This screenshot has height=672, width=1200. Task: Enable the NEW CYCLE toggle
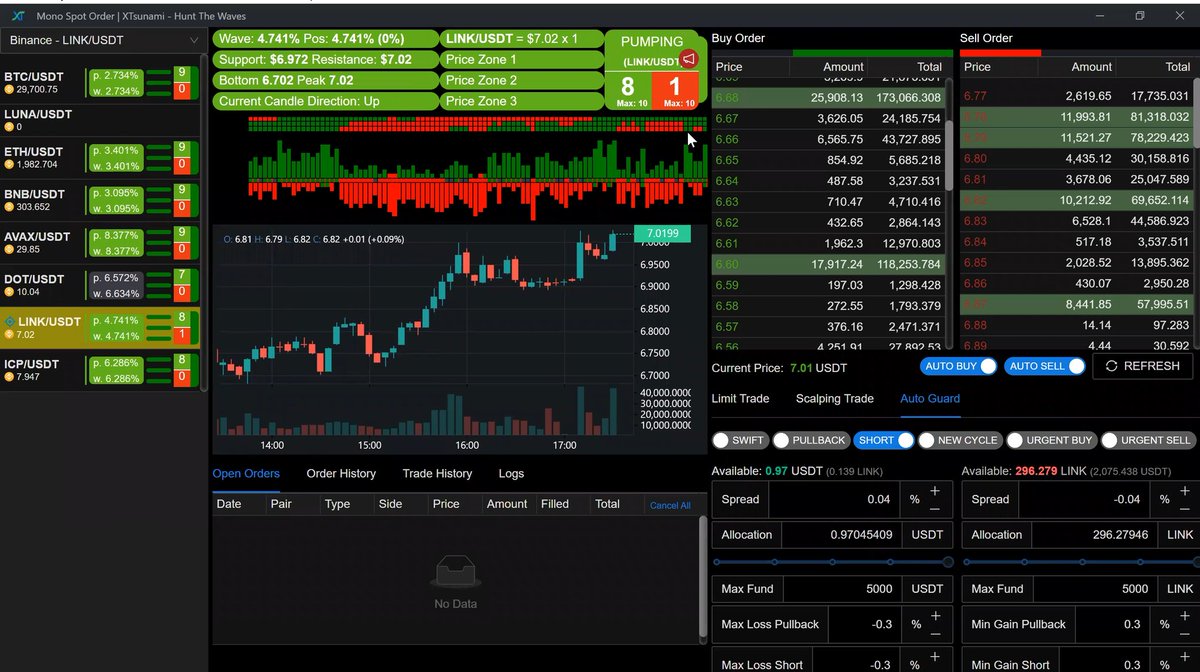[959, 440]
